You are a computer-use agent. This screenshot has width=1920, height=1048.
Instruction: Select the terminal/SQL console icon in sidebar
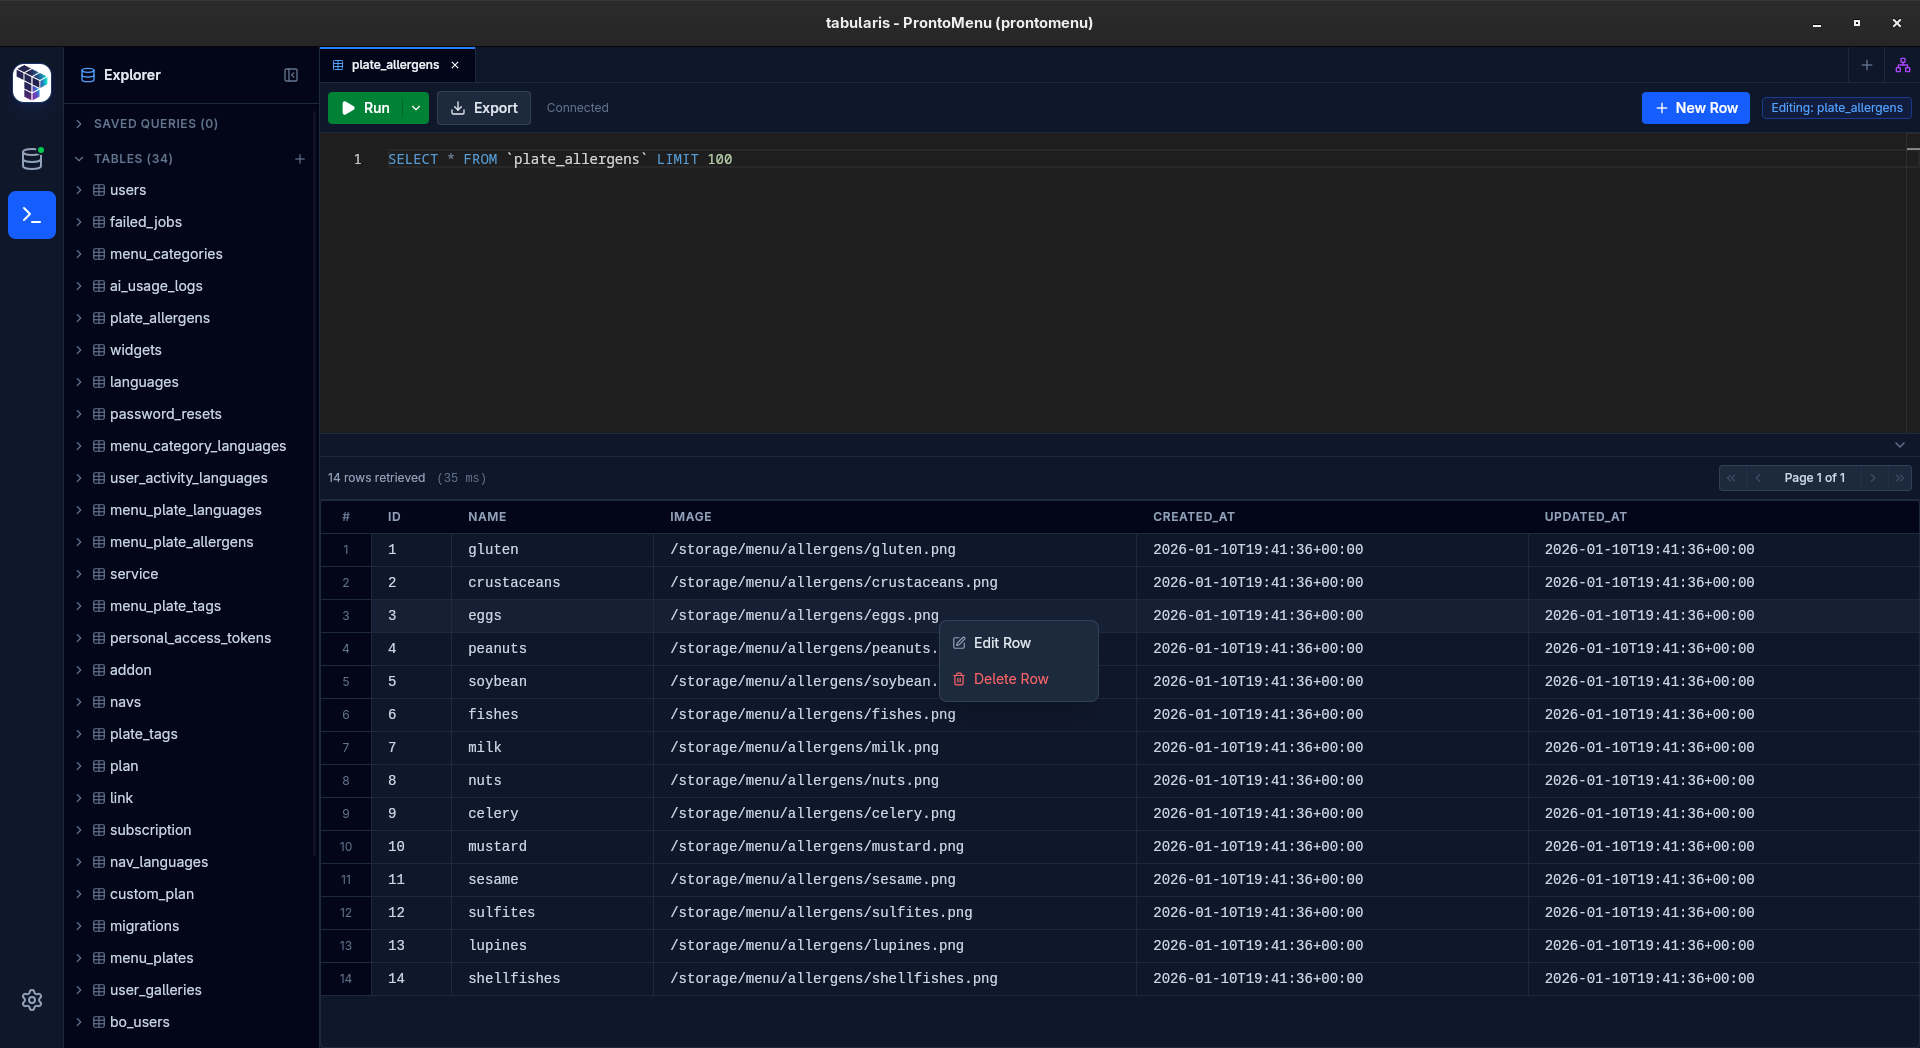click(x=31, y=215)
